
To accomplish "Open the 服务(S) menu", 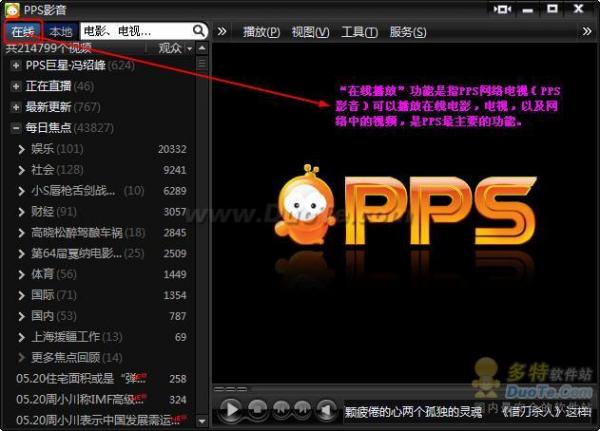I will [x=408, y=32].
